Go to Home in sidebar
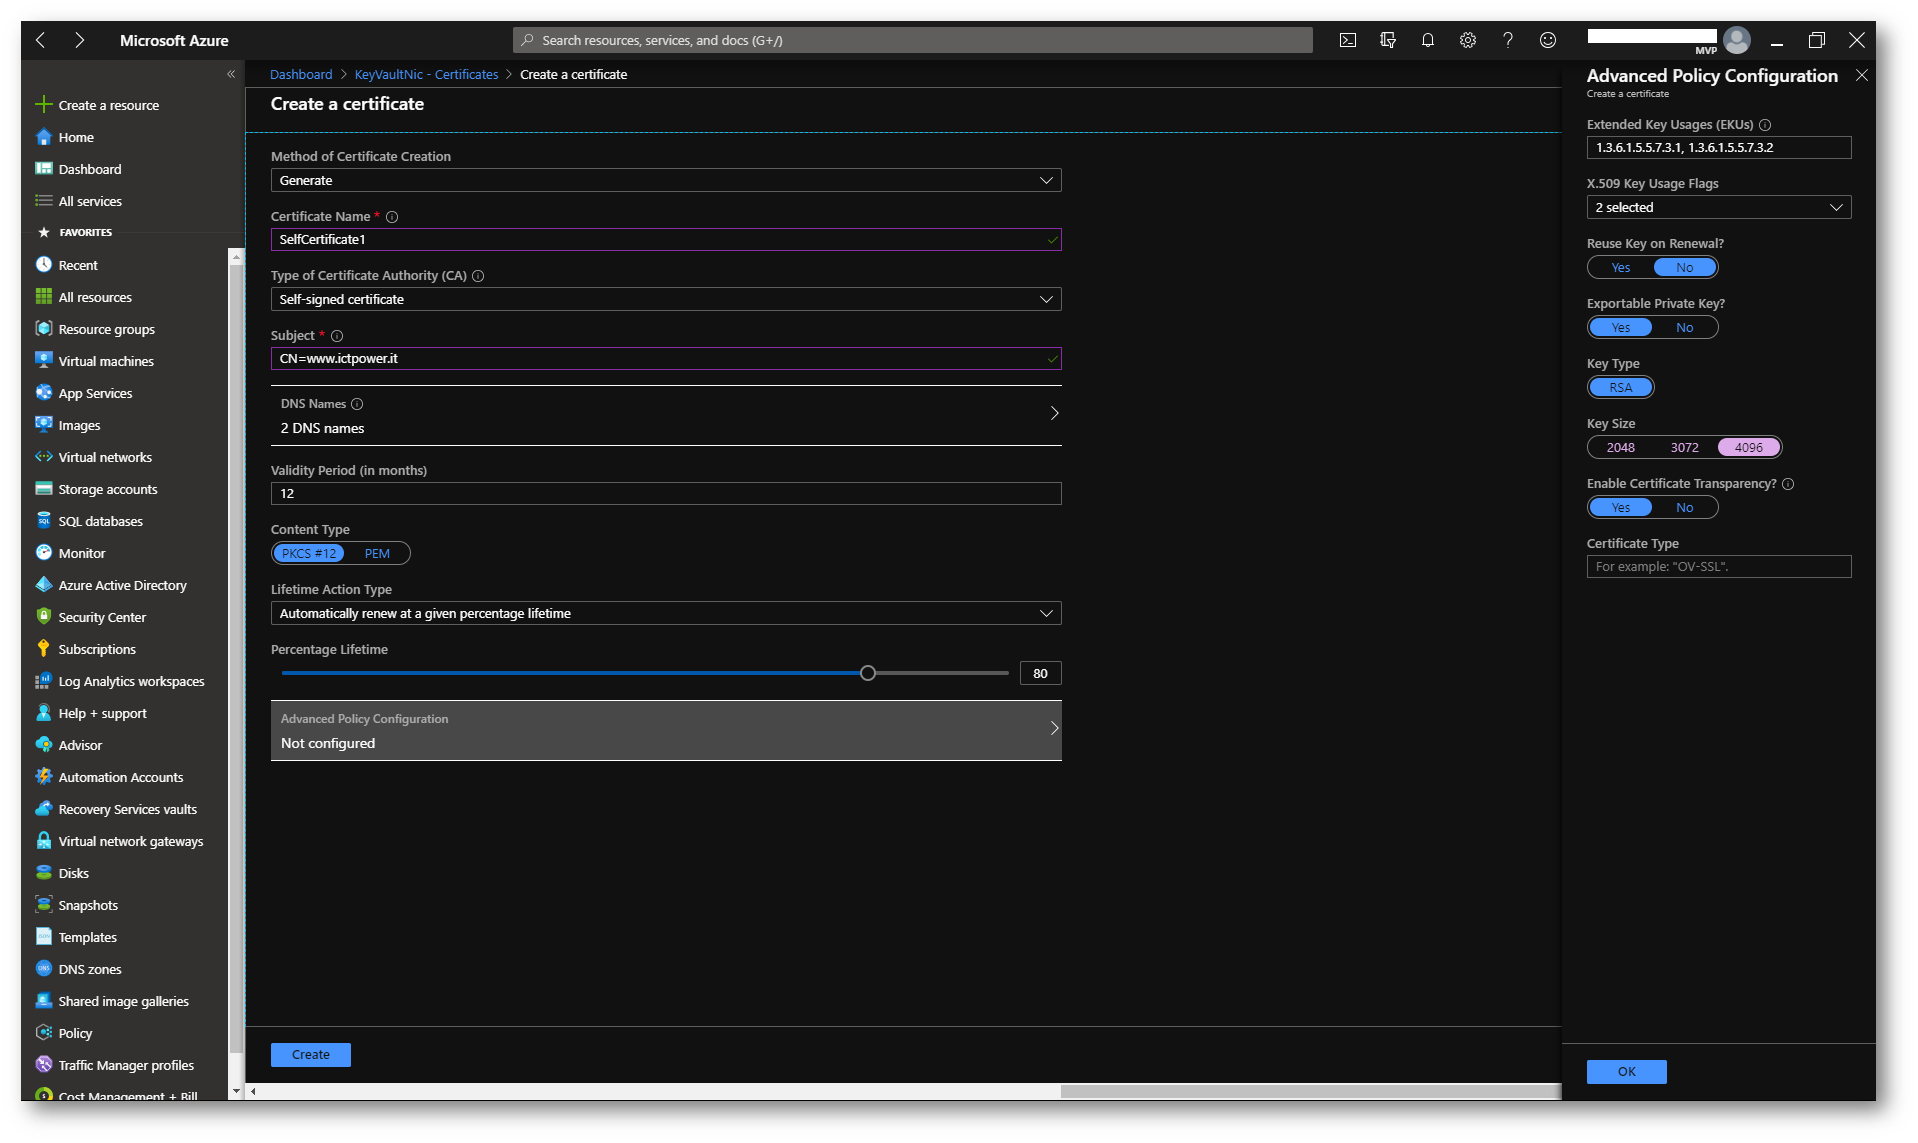The height and width of the screenshot is (1143, 1918). tap(76, 137)
